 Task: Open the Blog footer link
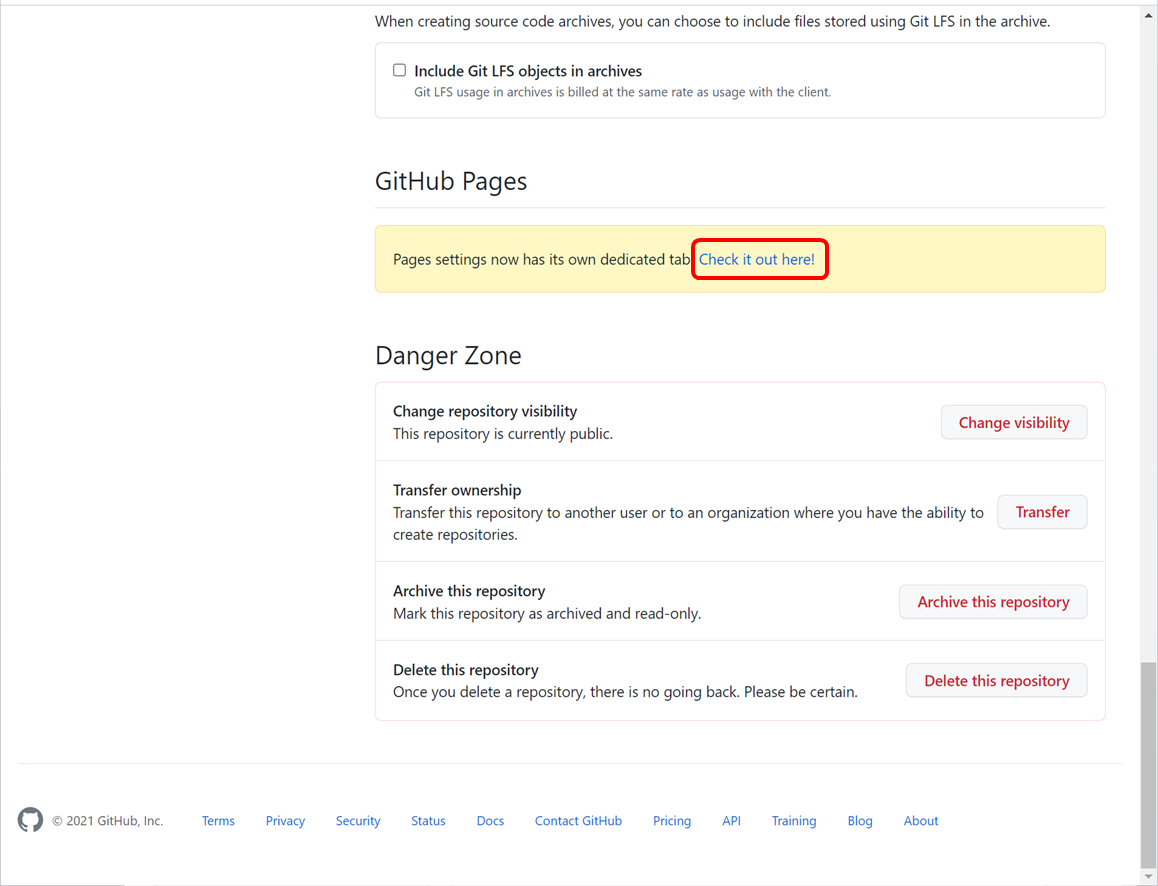tap(860, 820)
